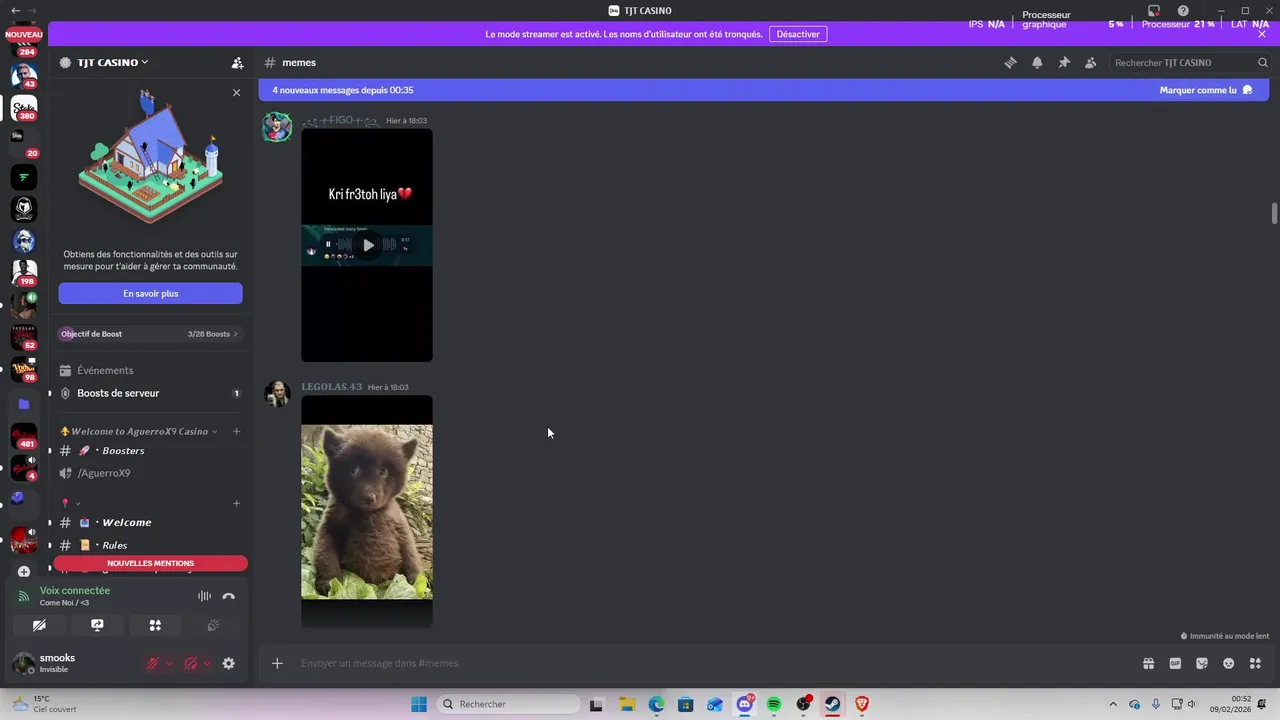Show pinned messages with the pin icon
The height and width of the screenshot is (720, 1280).
(1064, 62)
